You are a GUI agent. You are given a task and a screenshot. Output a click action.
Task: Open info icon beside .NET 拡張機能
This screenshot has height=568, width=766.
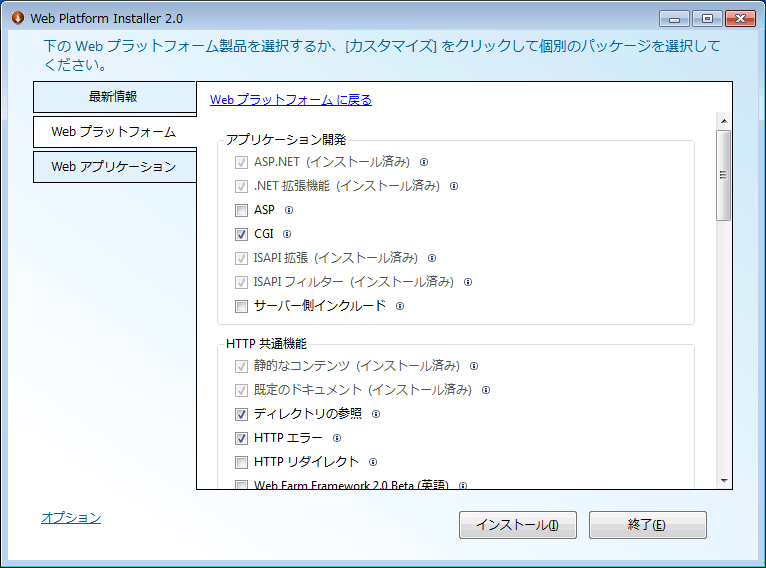[454, 186]
